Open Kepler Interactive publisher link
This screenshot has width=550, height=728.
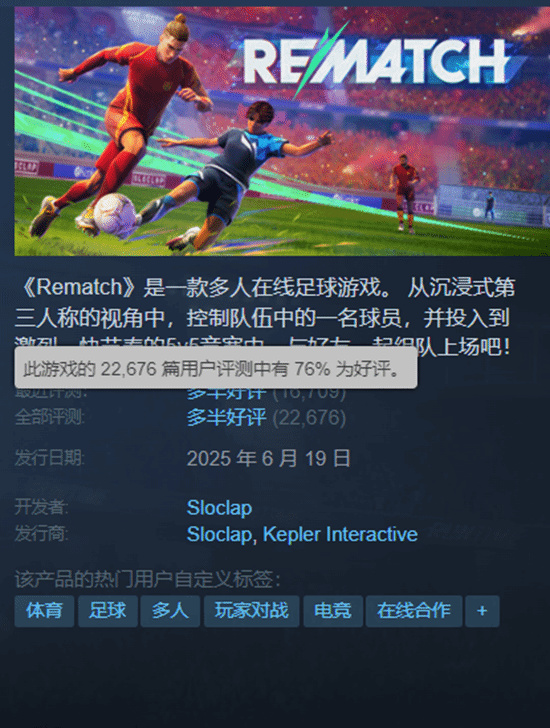tap(340, 534)
